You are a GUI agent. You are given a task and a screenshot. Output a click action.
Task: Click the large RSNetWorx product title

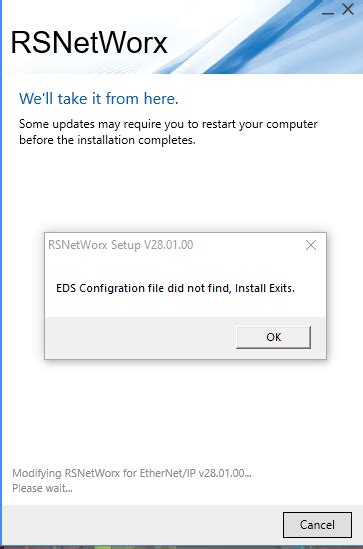pos(89,43)
